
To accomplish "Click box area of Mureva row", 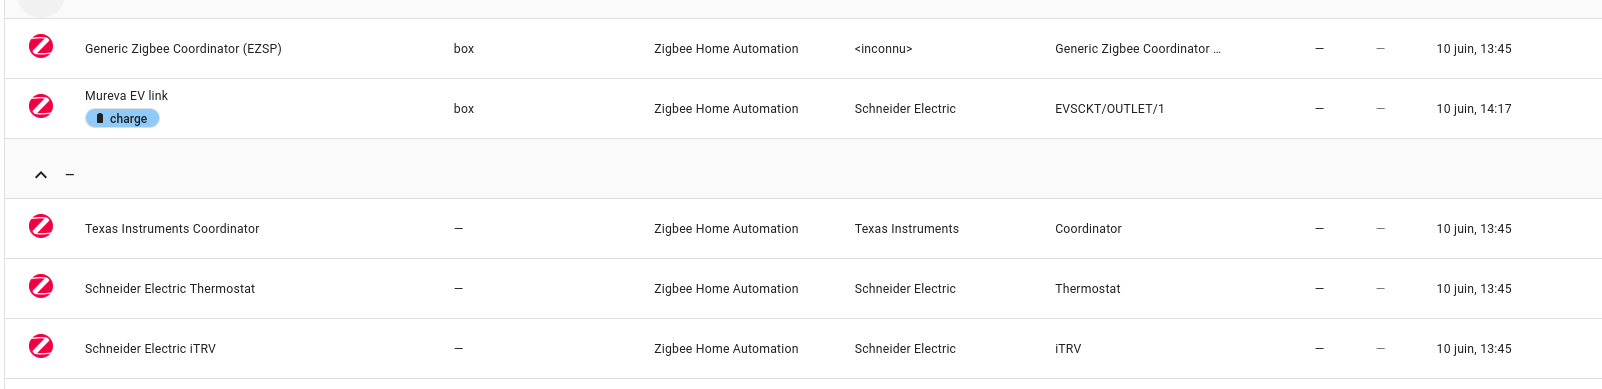I will coord(464,109).
